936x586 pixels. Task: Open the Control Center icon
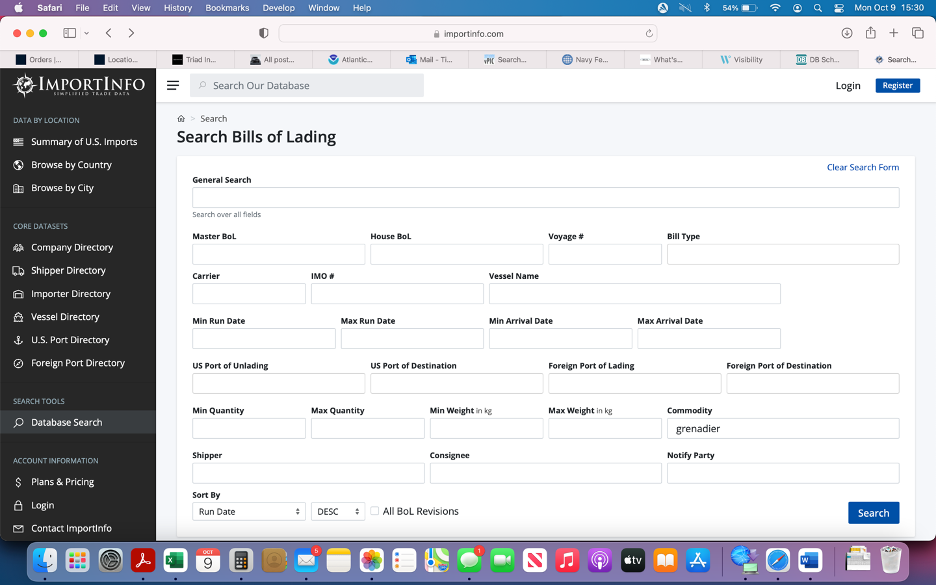click(x=839, y=8)
